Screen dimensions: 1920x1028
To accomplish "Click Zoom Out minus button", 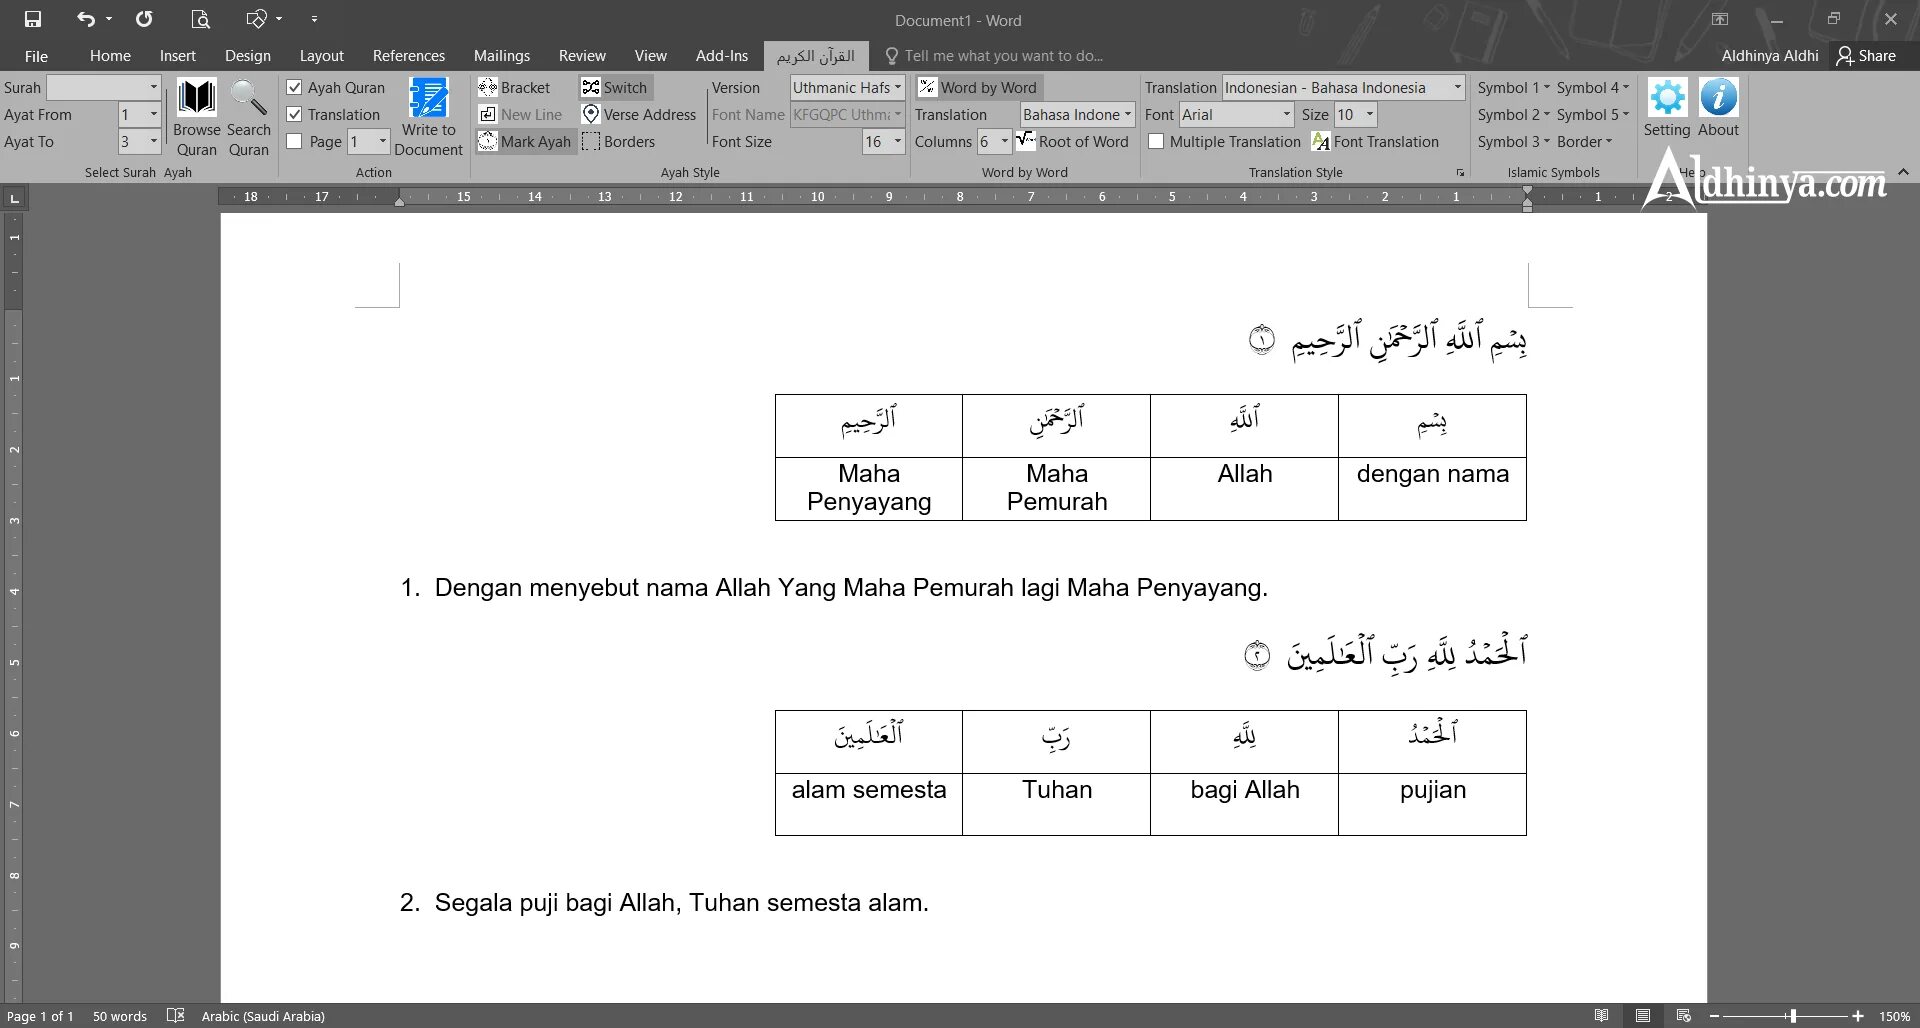I will pyautogui.click(x=1714, y=1016).
